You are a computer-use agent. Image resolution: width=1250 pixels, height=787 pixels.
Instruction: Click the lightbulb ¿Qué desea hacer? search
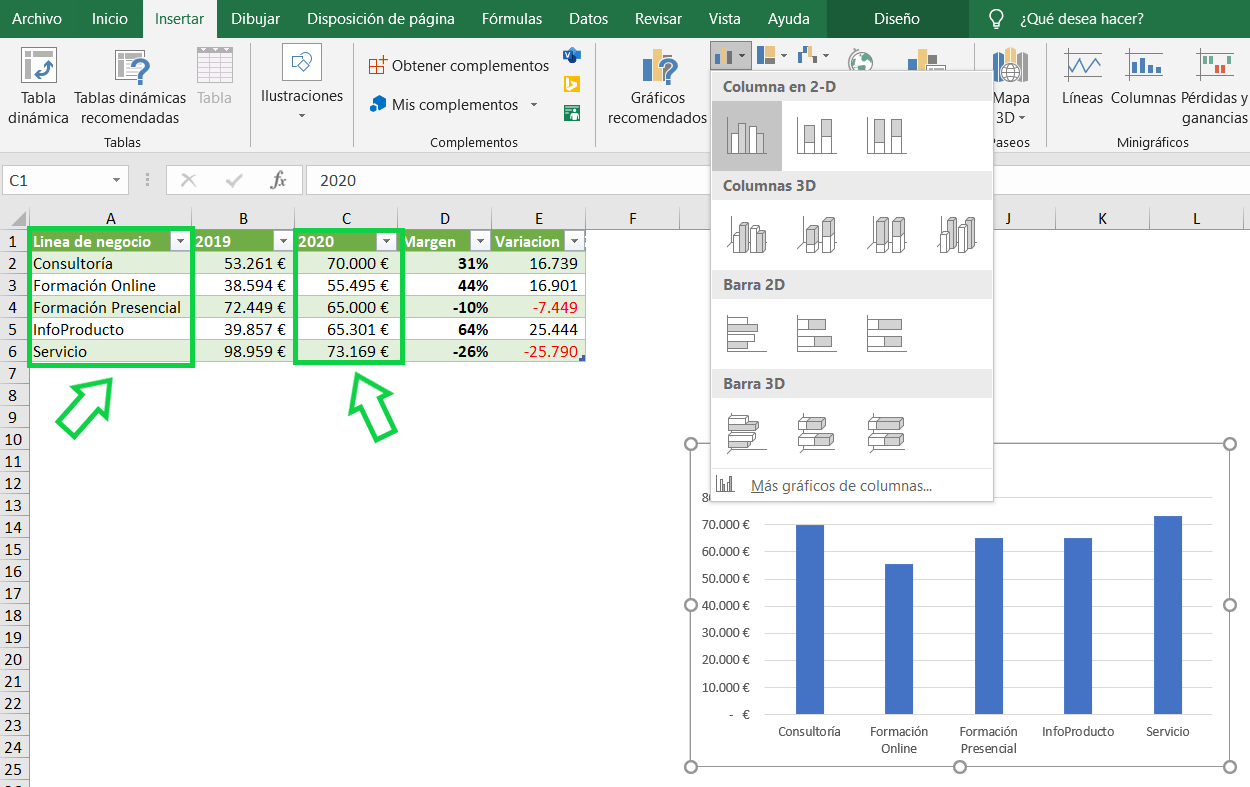point(1066,19)
